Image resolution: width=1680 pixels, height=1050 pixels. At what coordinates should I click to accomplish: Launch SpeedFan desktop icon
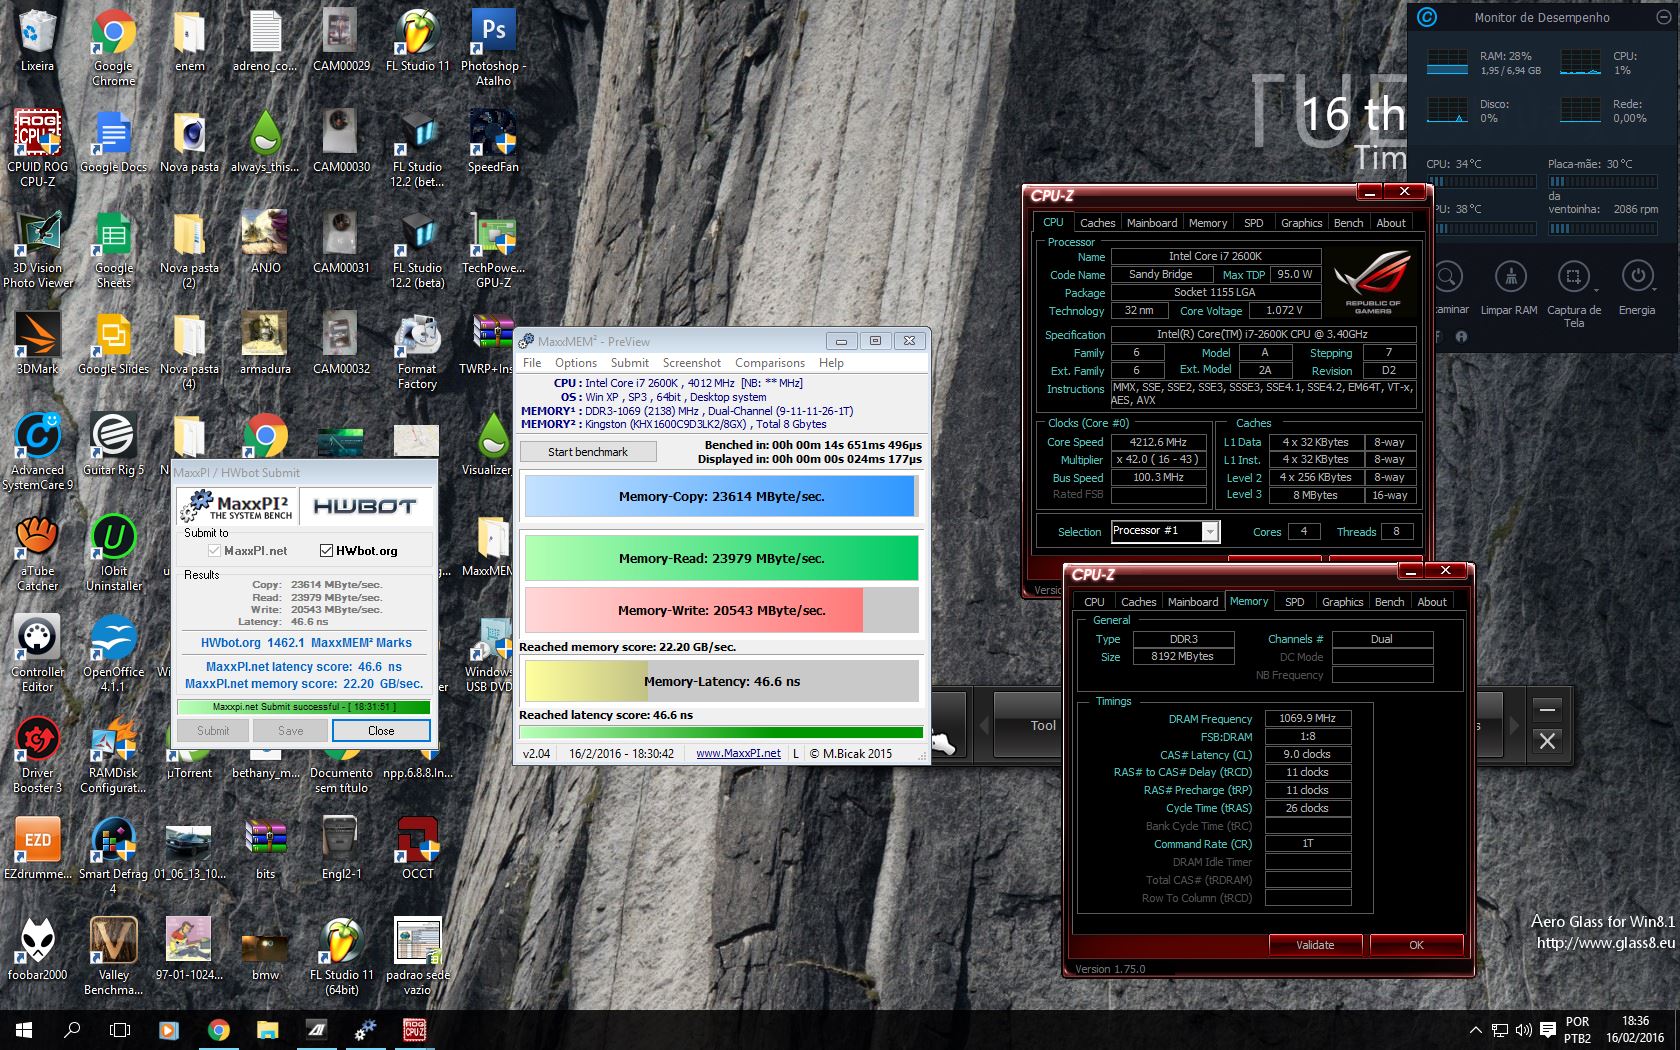point(493,141)
